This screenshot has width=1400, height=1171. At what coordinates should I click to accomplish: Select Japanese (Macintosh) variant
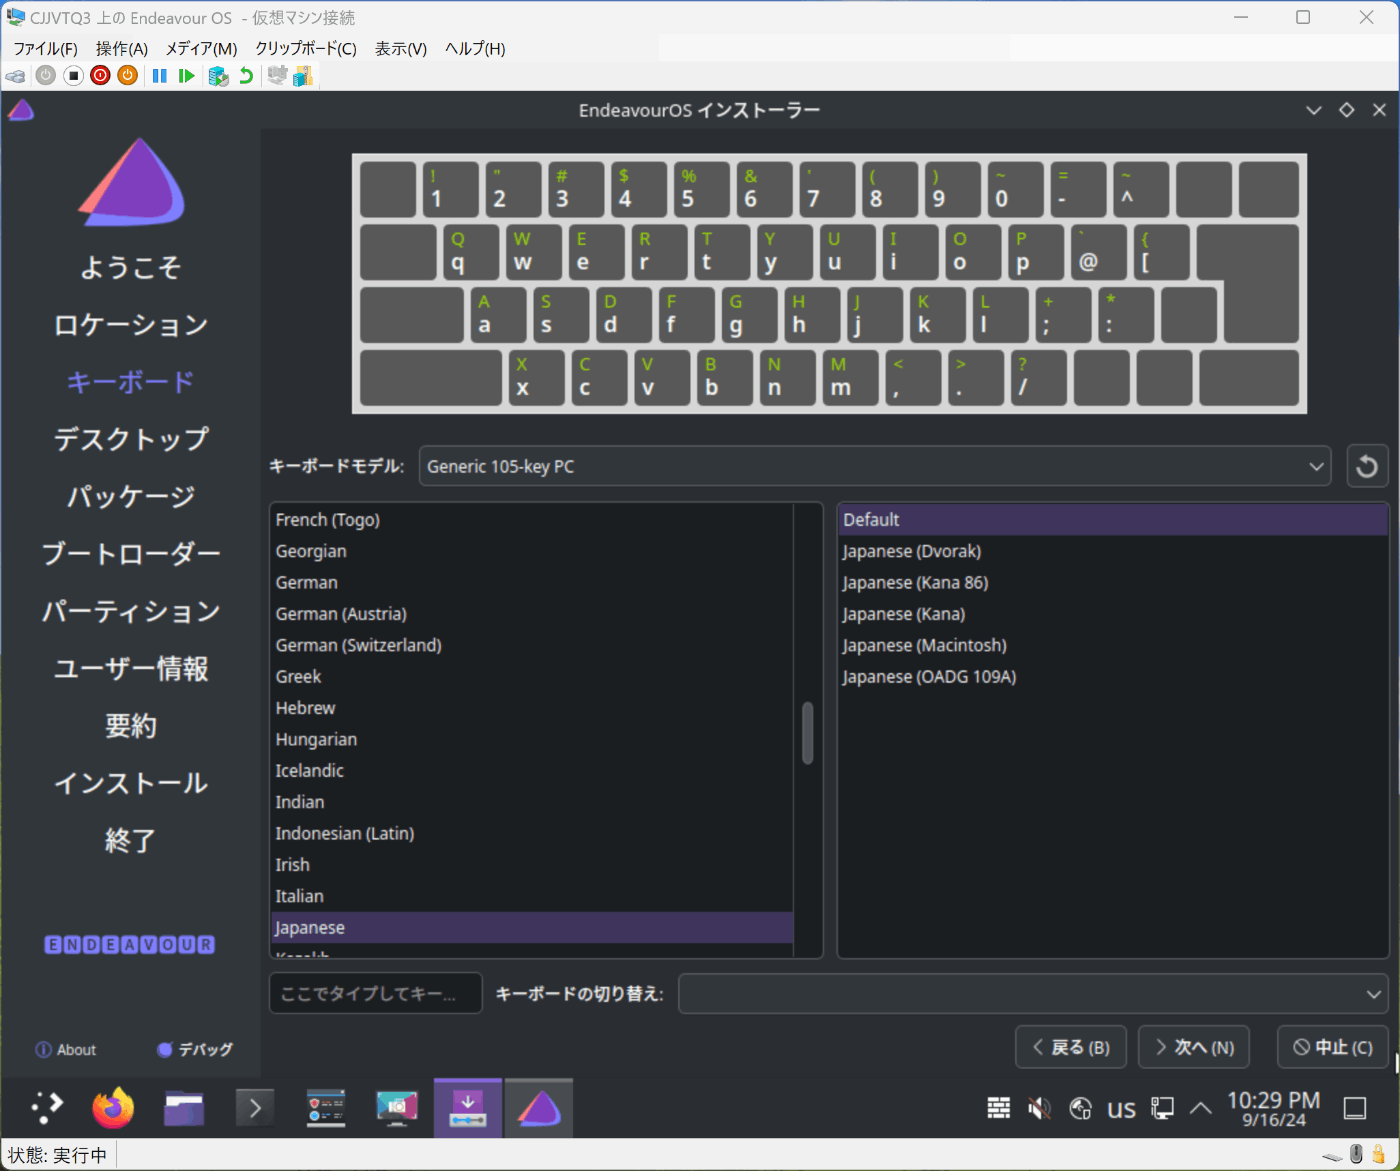(1113, 645)
